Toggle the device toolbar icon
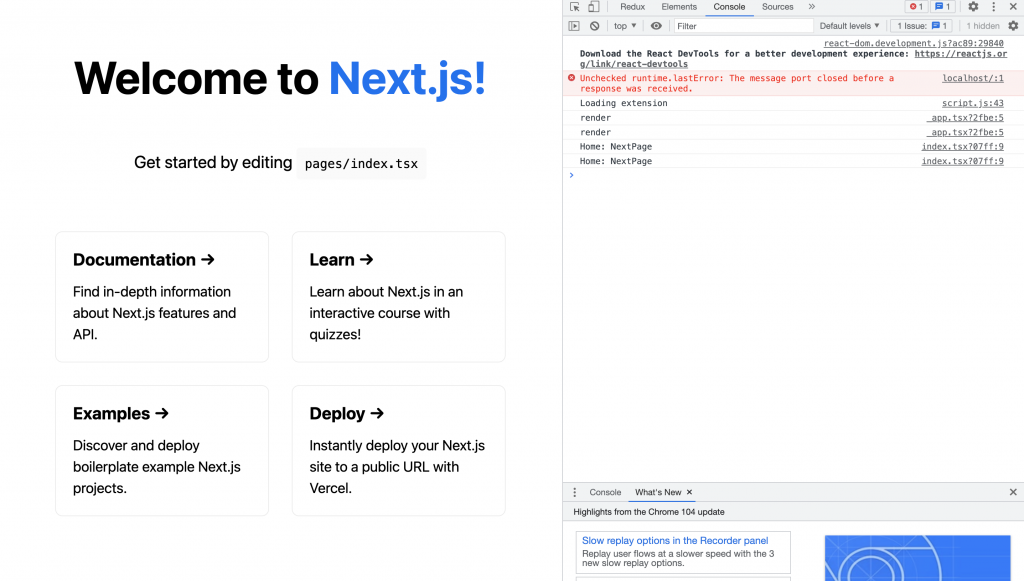The image size is (1024, 581). [594, 7]
